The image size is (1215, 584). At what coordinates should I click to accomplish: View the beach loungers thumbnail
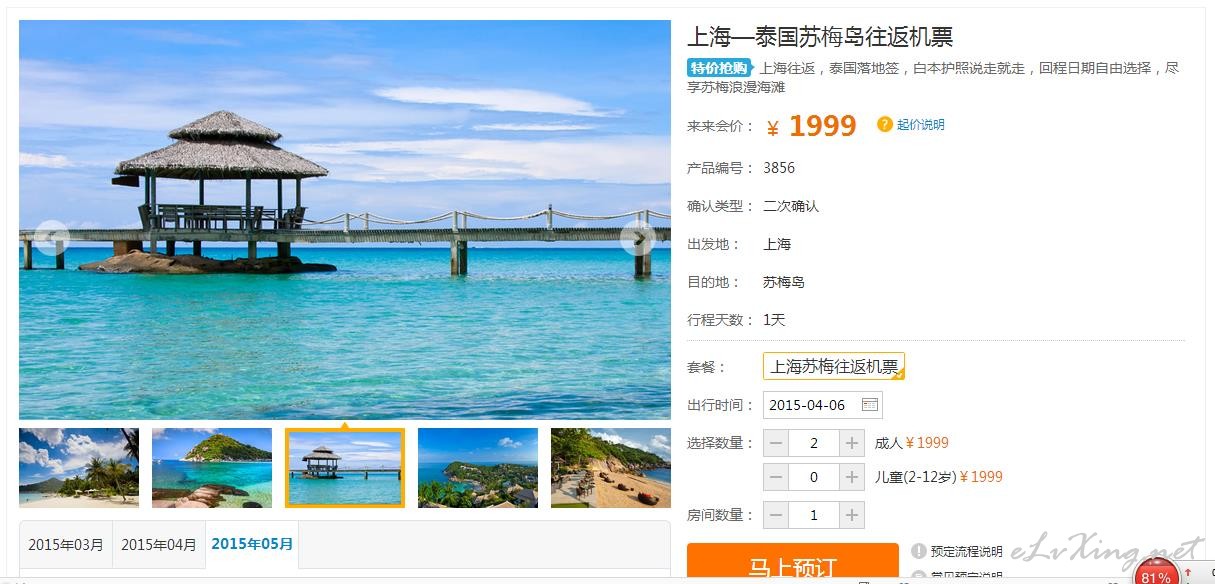[611, 468]
